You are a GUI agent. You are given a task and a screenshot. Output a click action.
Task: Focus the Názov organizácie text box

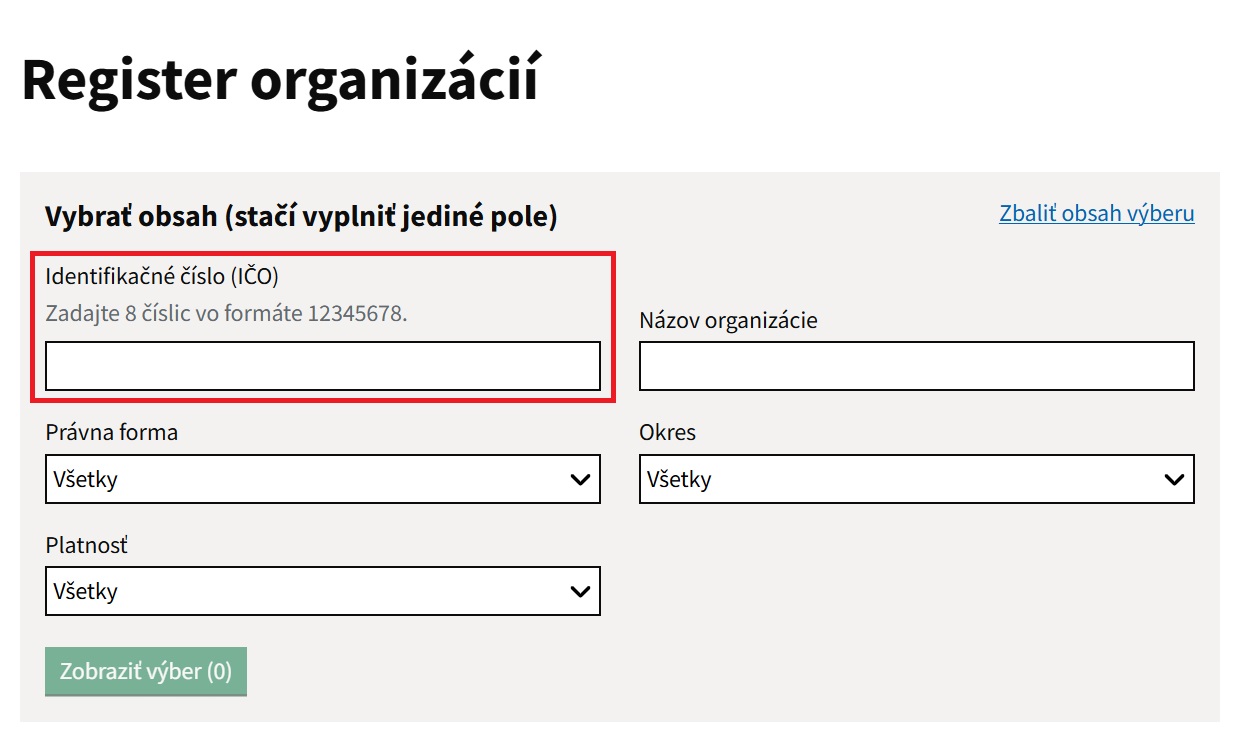coord(916,366)
